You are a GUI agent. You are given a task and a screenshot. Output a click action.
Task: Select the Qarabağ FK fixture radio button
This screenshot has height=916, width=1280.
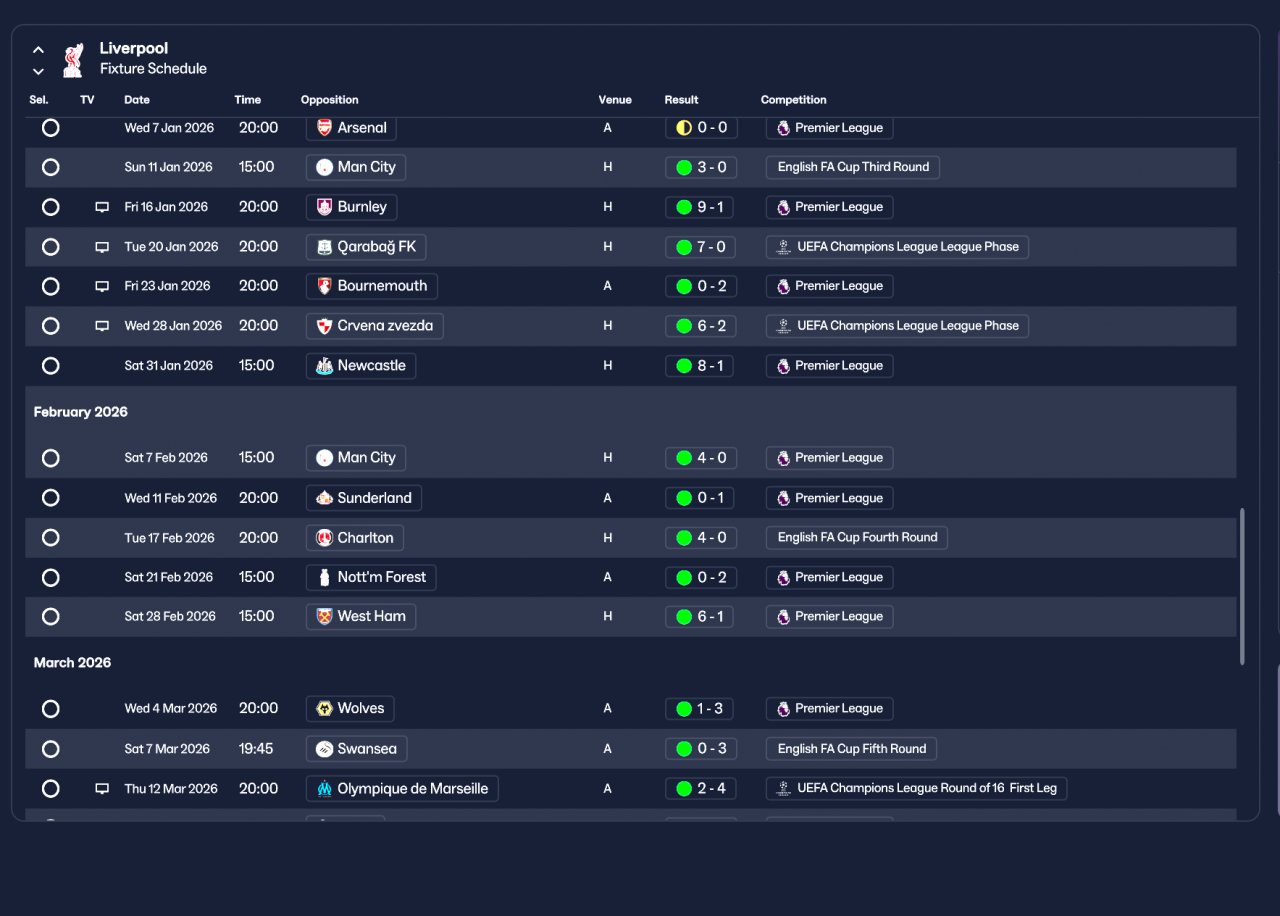click(51, 247)
